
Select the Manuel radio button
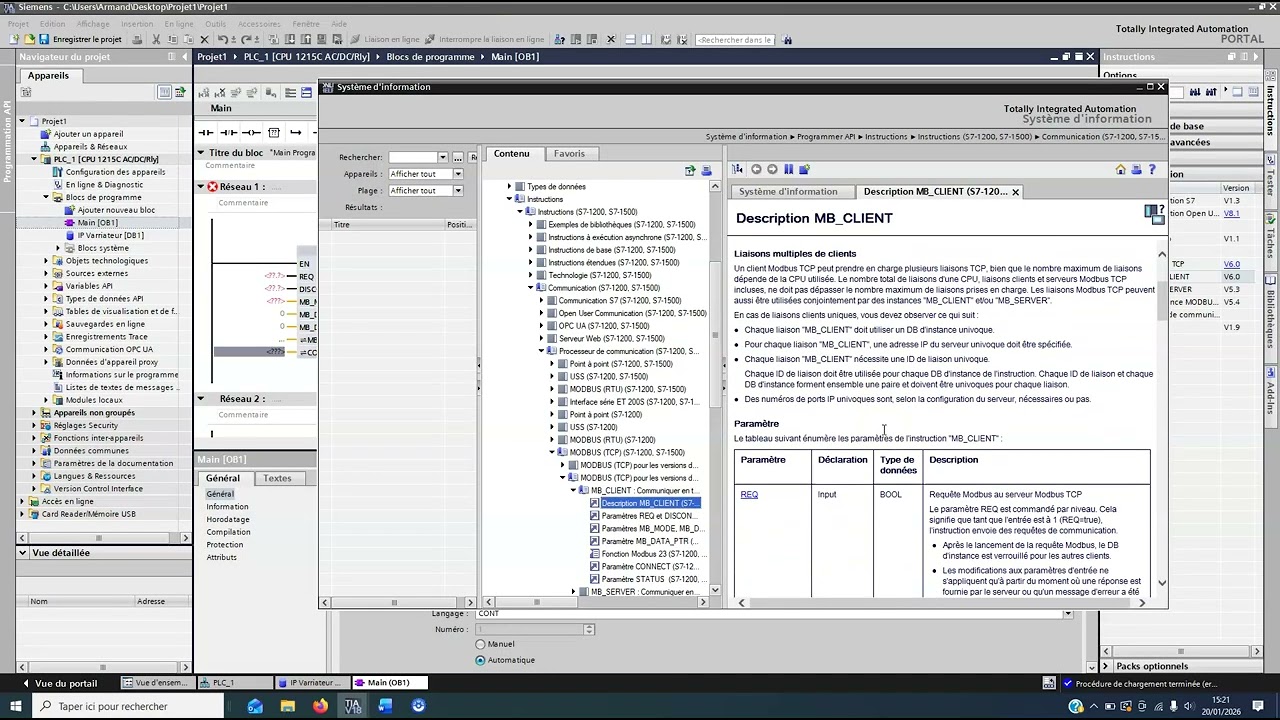click(x=480, y=644)
